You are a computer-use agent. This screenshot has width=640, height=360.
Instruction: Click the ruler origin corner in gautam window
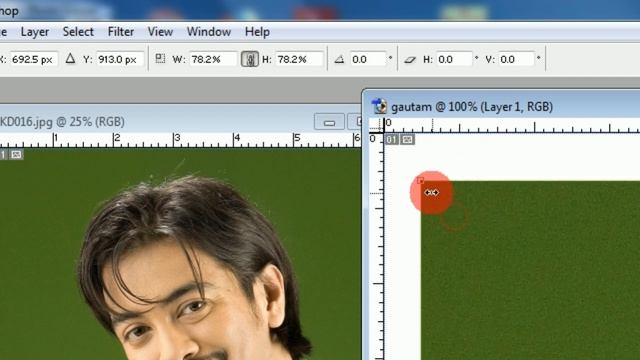pyautogui.click(x=376, y=125)
